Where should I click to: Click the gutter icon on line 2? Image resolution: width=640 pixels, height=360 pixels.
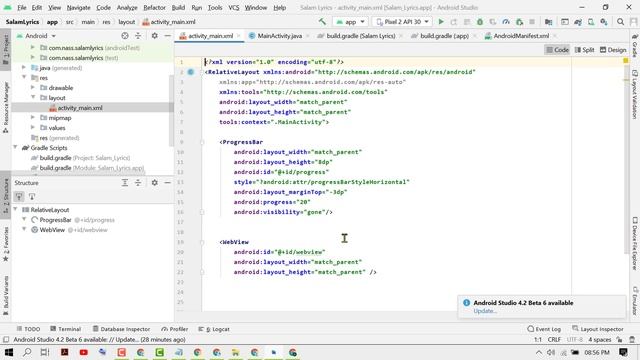click(191, 72)
